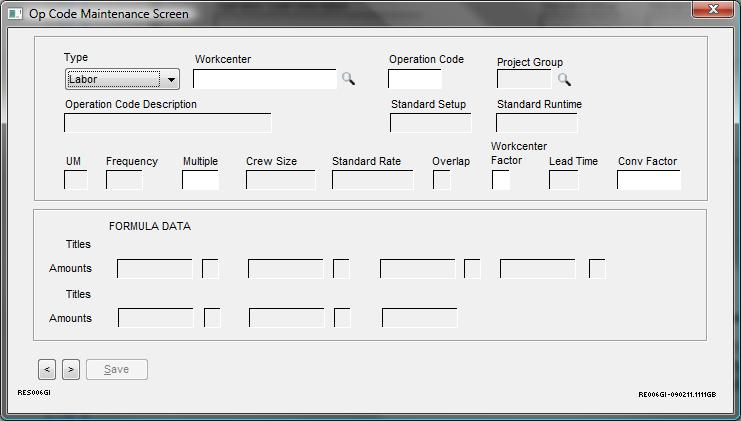Screen dimensions: 741x421
Task: Click the Crew Size label
Action: tap(271, 161)
